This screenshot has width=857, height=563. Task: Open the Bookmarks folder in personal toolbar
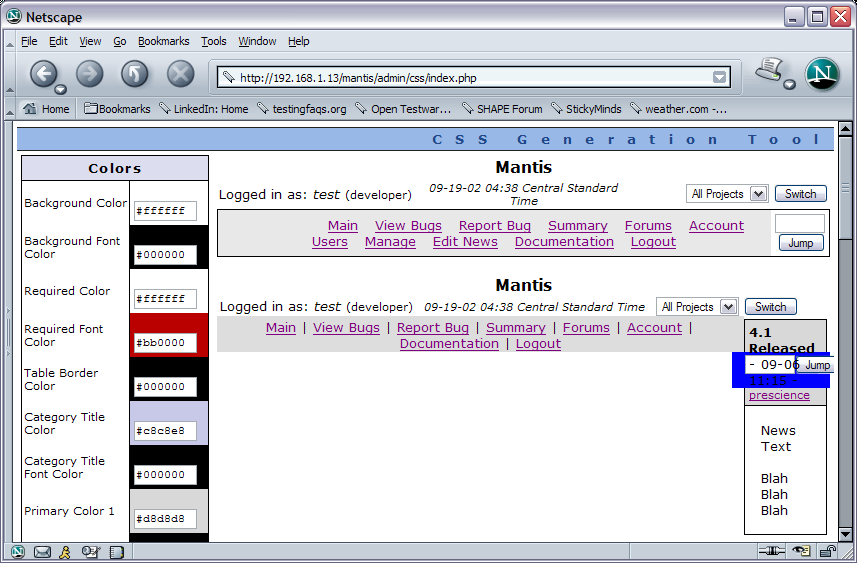(117, 109)
